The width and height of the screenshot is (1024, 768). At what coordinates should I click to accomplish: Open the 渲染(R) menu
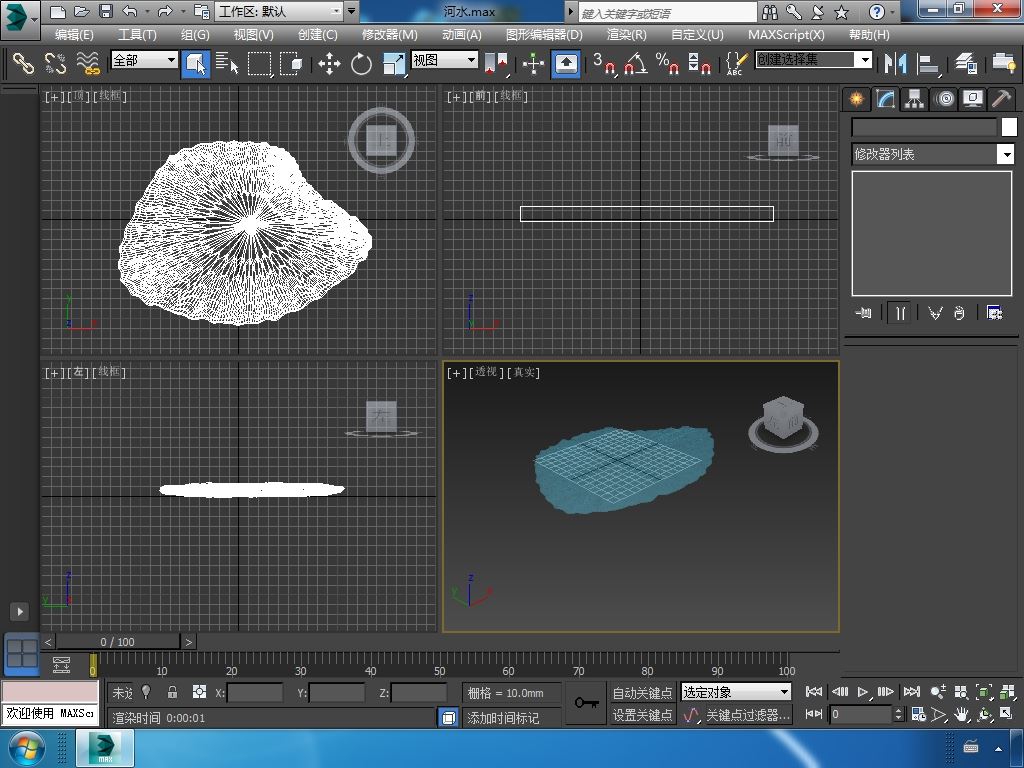(626, 34)
